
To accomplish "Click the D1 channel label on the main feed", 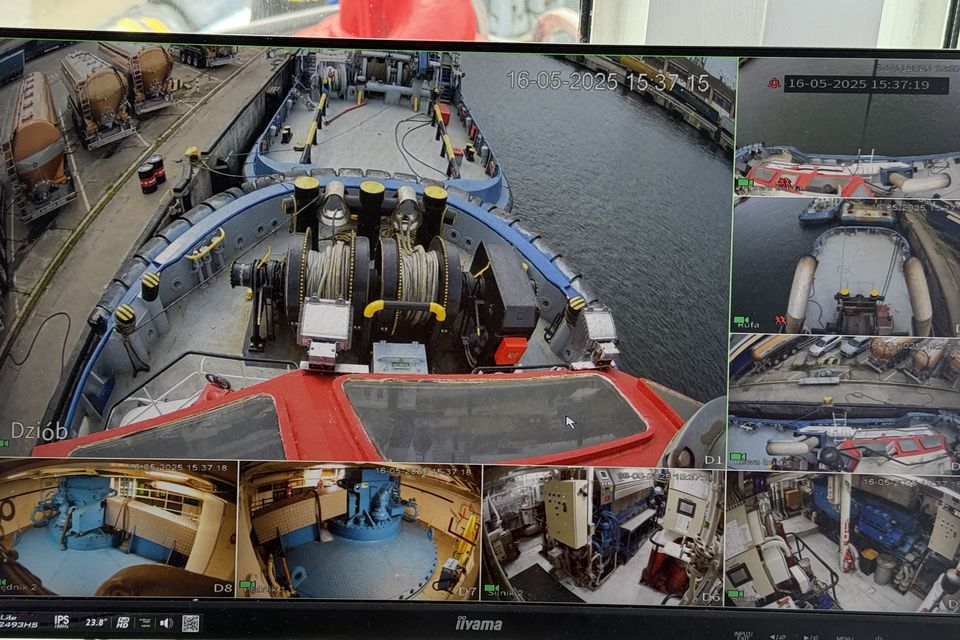I will point(713,459).
